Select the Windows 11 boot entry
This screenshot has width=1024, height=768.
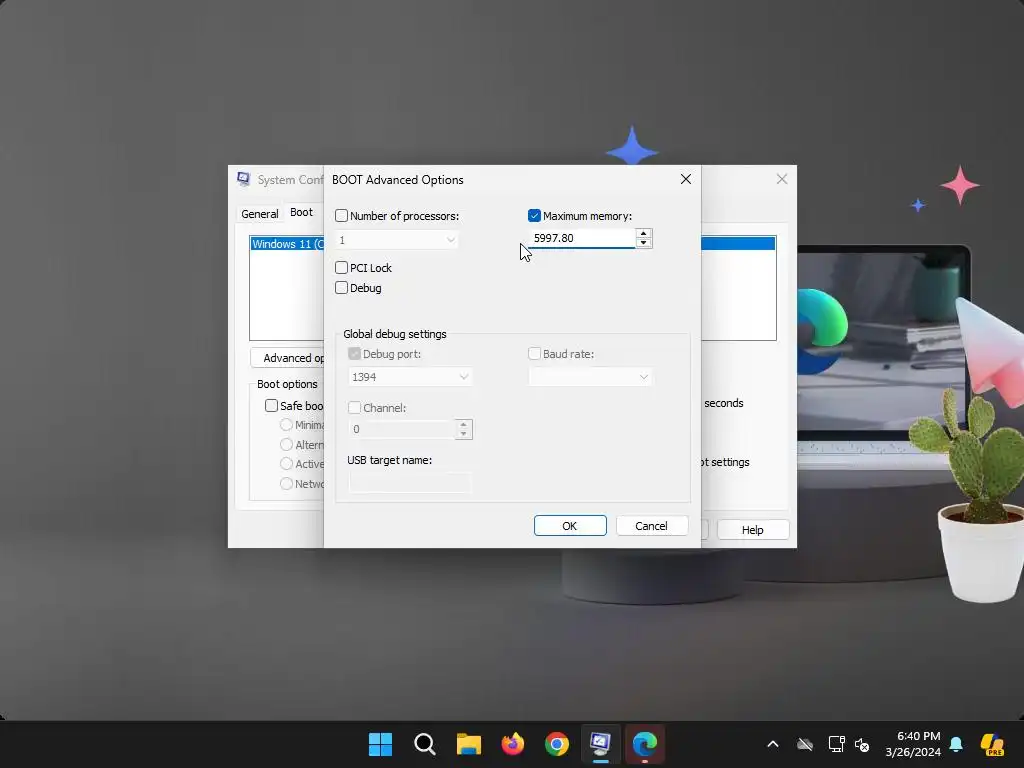click(x=287, y=244)
